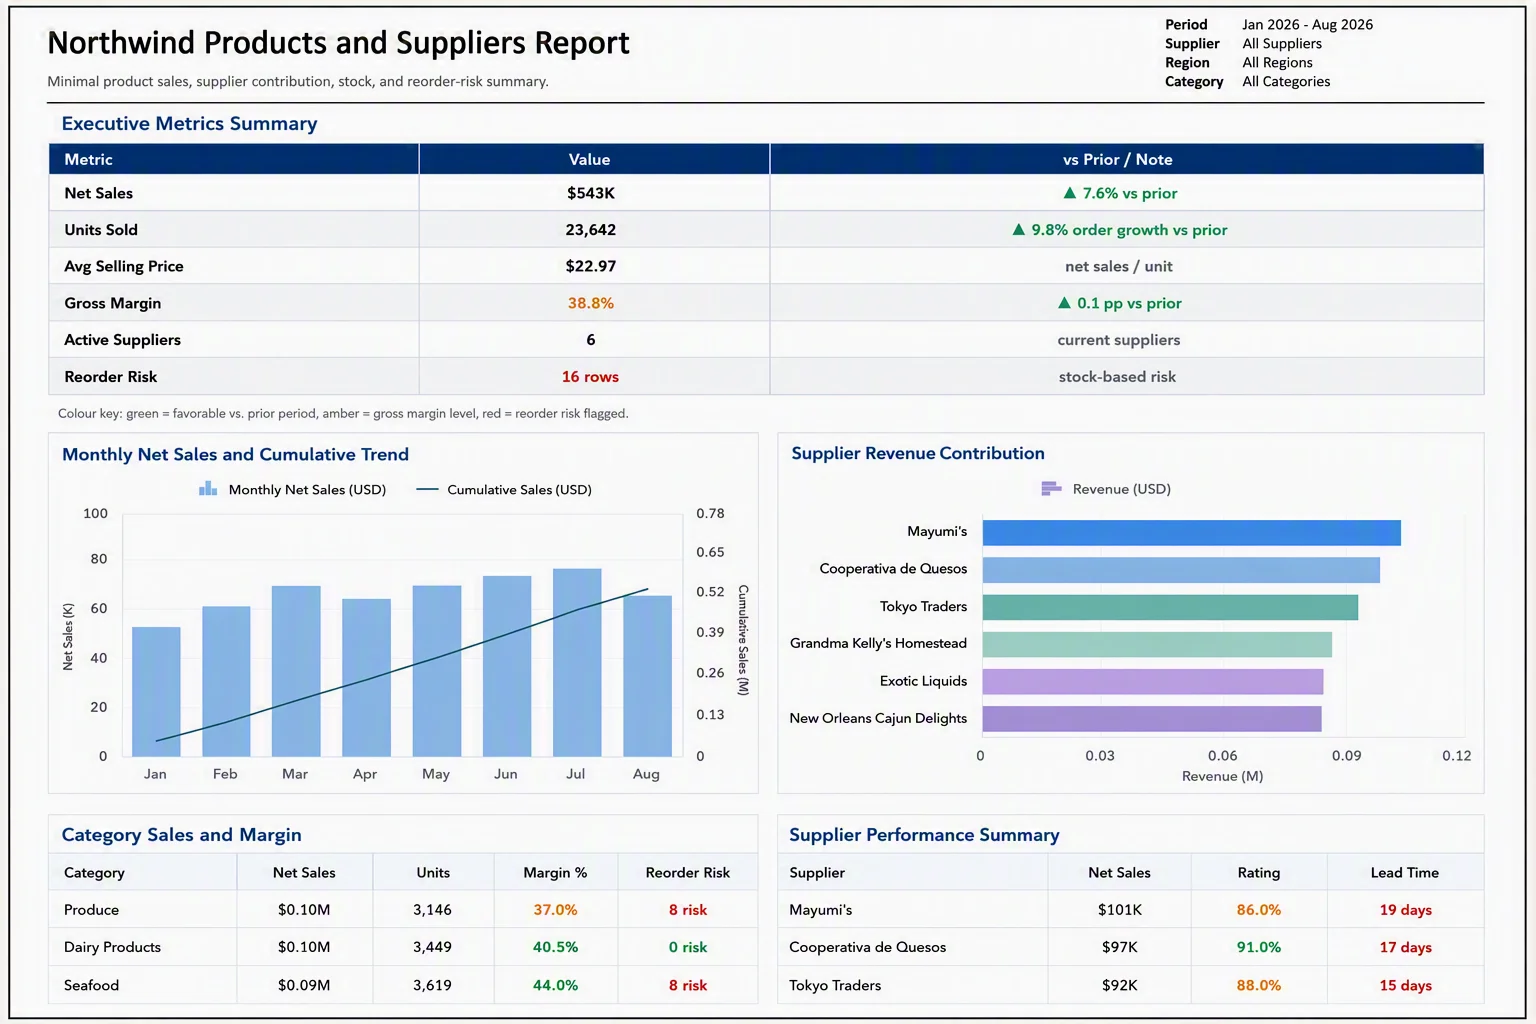Click Margin % header in Category table
The width and height of the screenshot is (1536, 1024).
click(555, 872)
